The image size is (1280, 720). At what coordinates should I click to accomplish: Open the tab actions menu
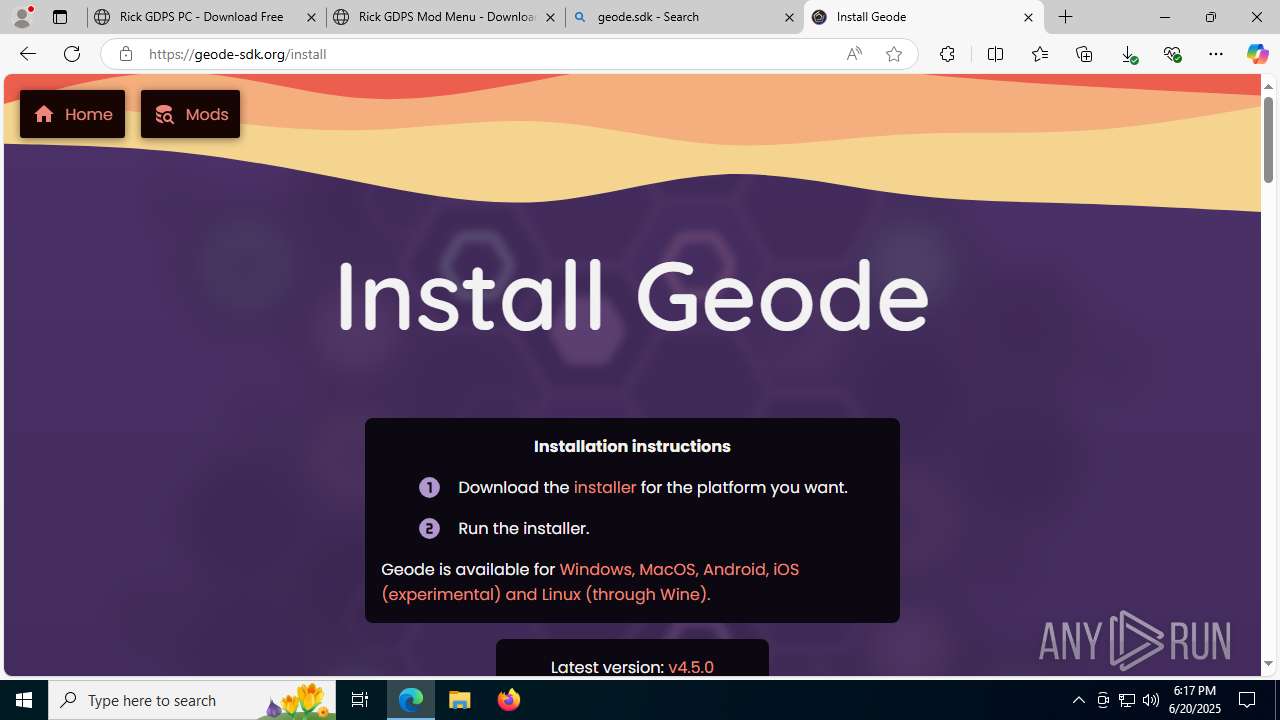pos(60,17)
